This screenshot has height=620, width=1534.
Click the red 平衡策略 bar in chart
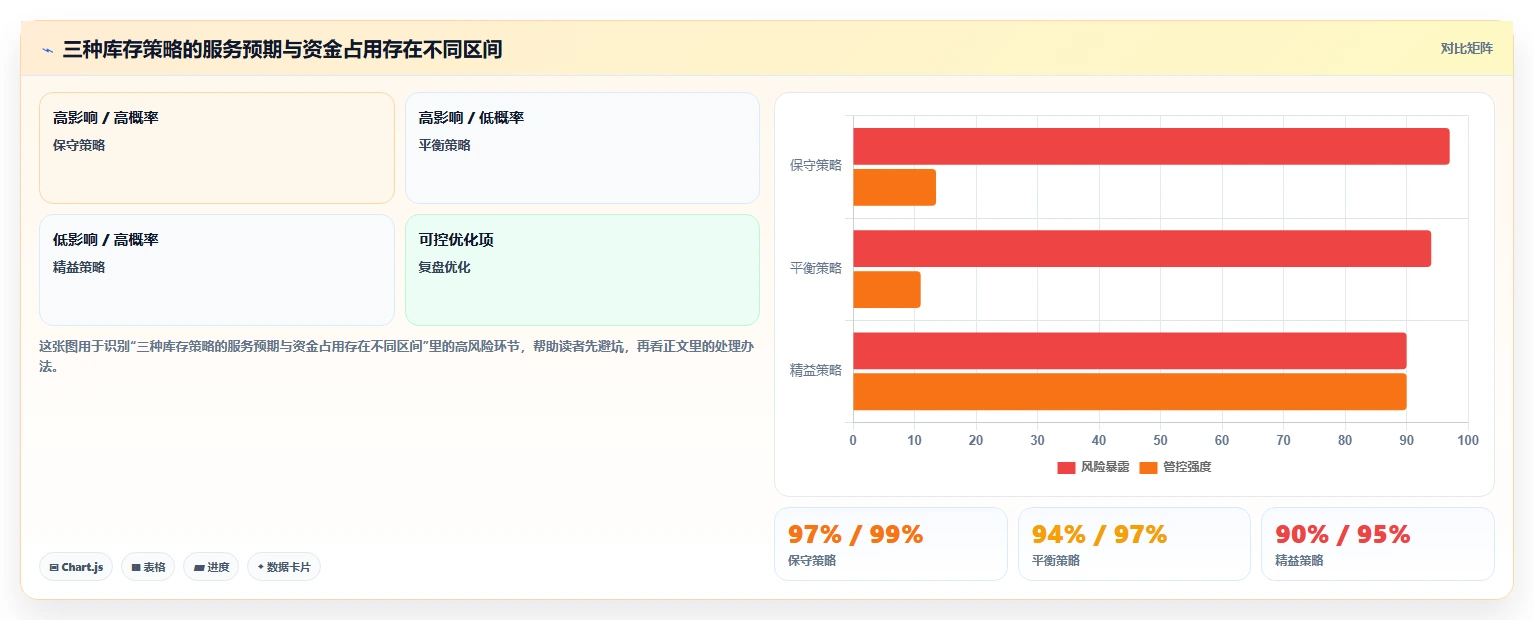tap(1142, 249)
